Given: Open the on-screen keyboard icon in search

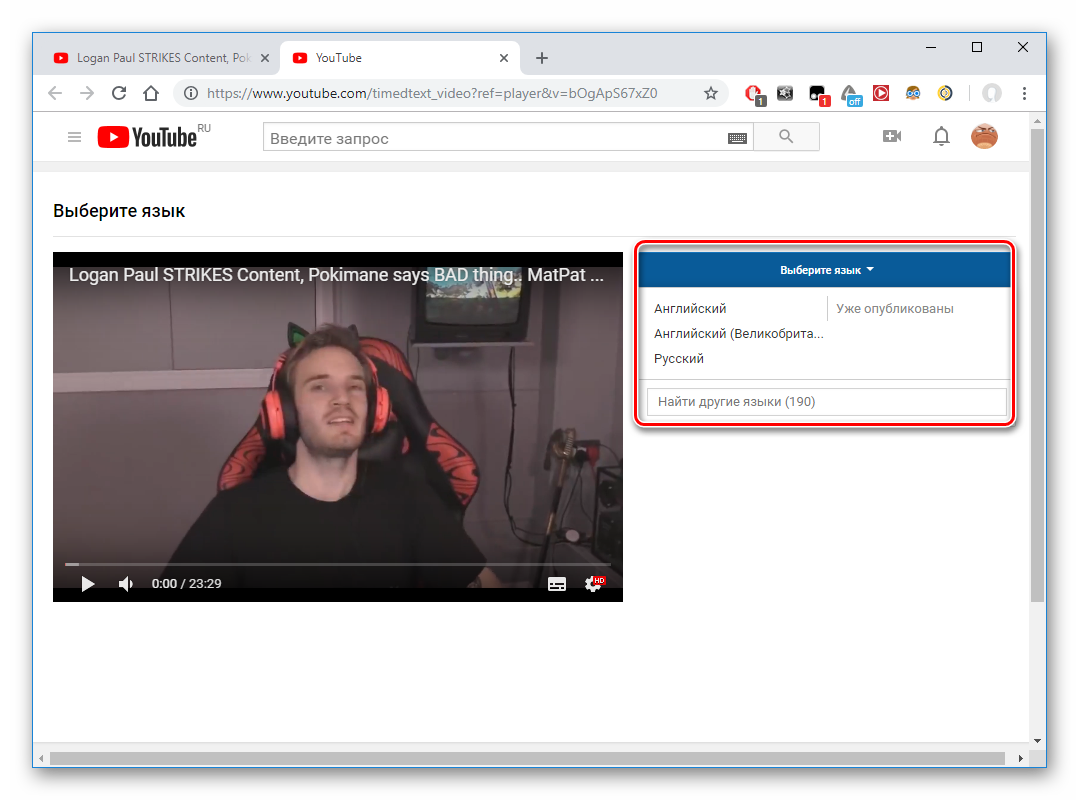Looking at the screenshot, I should tap(738, 138).
